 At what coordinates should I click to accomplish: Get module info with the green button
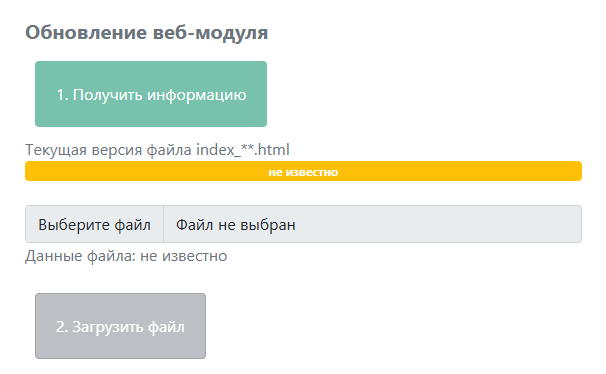(151, 94)
